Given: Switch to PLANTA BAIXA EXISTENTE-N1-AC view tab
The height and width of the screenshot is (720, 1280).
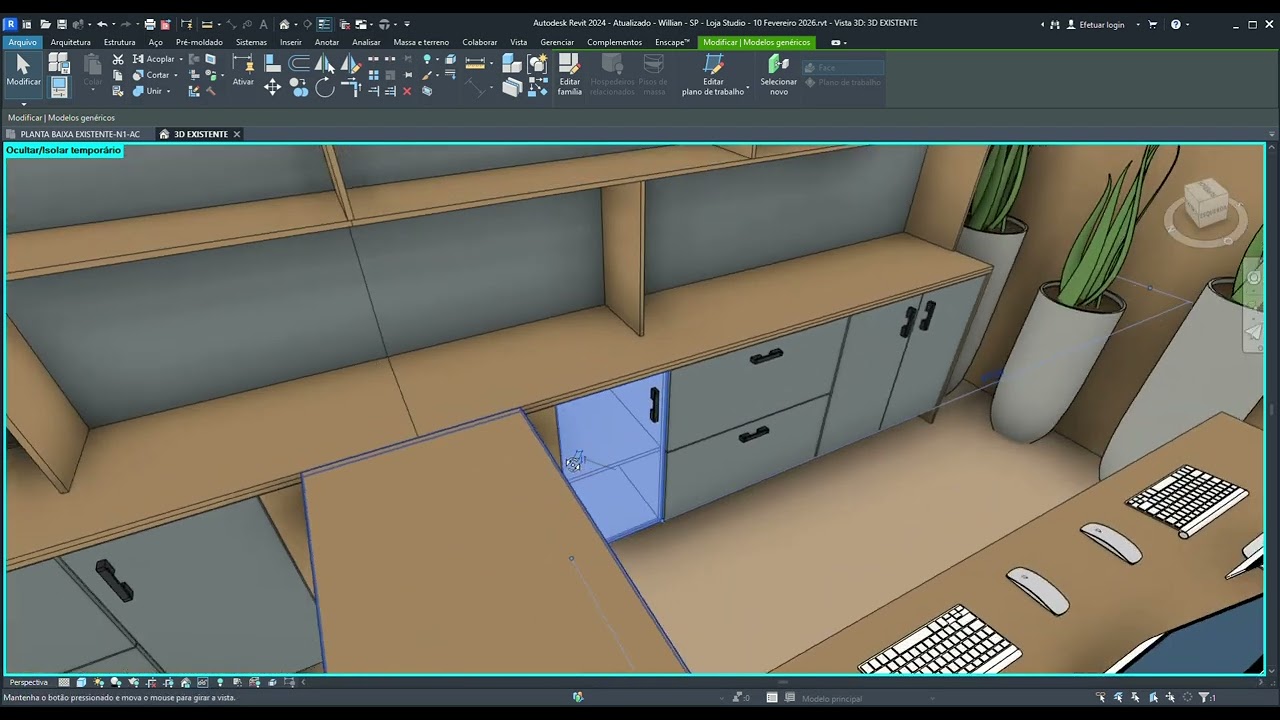Looking at the screenshot, I should pos(80,134).
